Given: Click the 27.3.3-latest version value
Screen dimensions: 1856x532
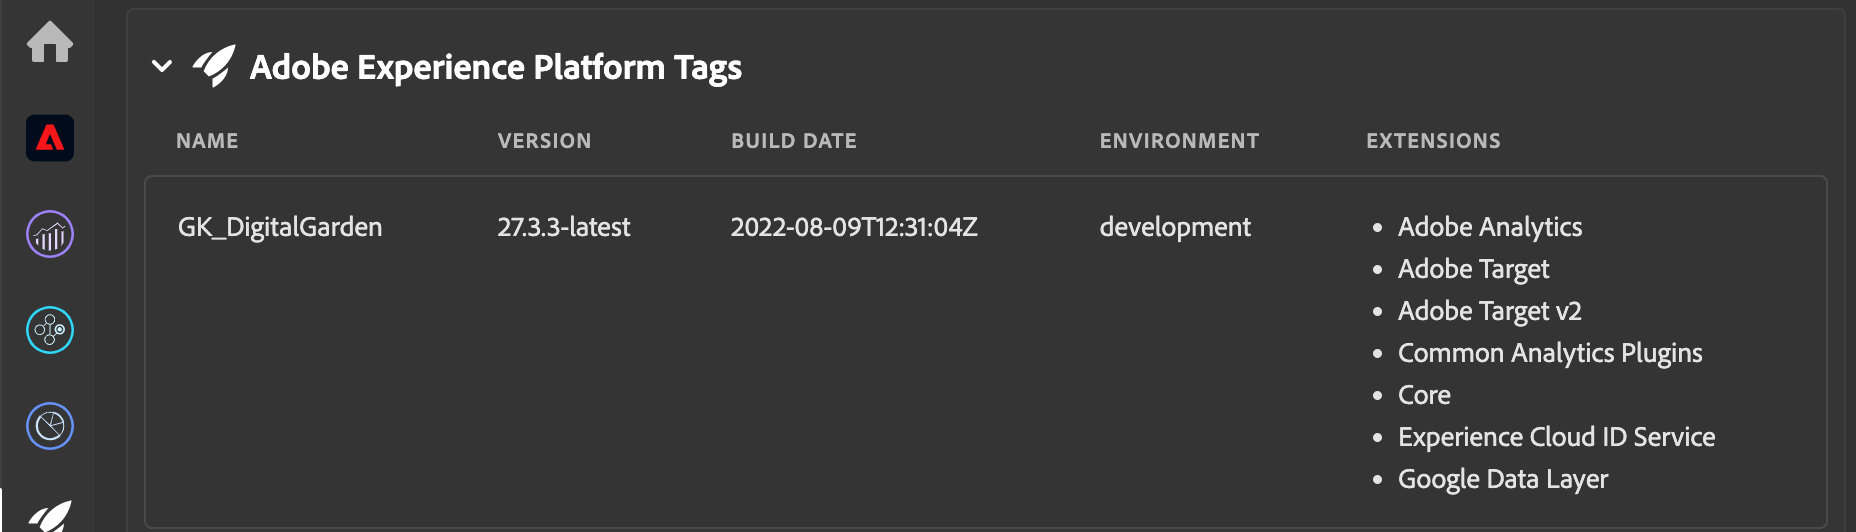Looking at the screenshot, I should [x=564, y=227].
